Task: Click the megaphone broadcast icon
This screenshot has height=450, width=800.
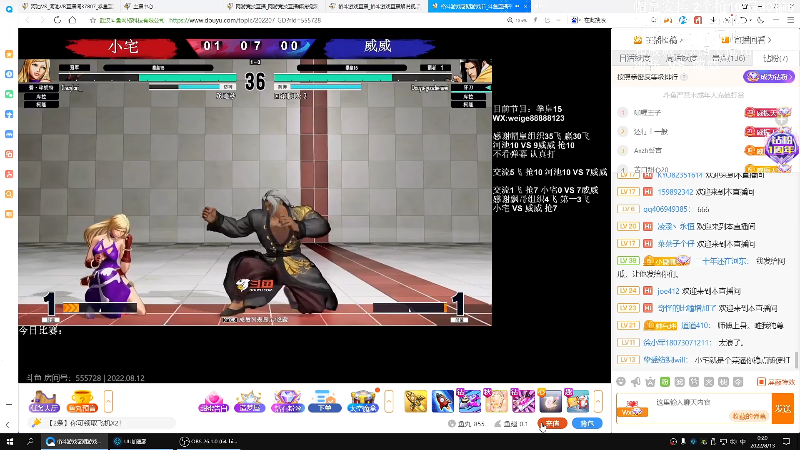Action: [635, 382]
